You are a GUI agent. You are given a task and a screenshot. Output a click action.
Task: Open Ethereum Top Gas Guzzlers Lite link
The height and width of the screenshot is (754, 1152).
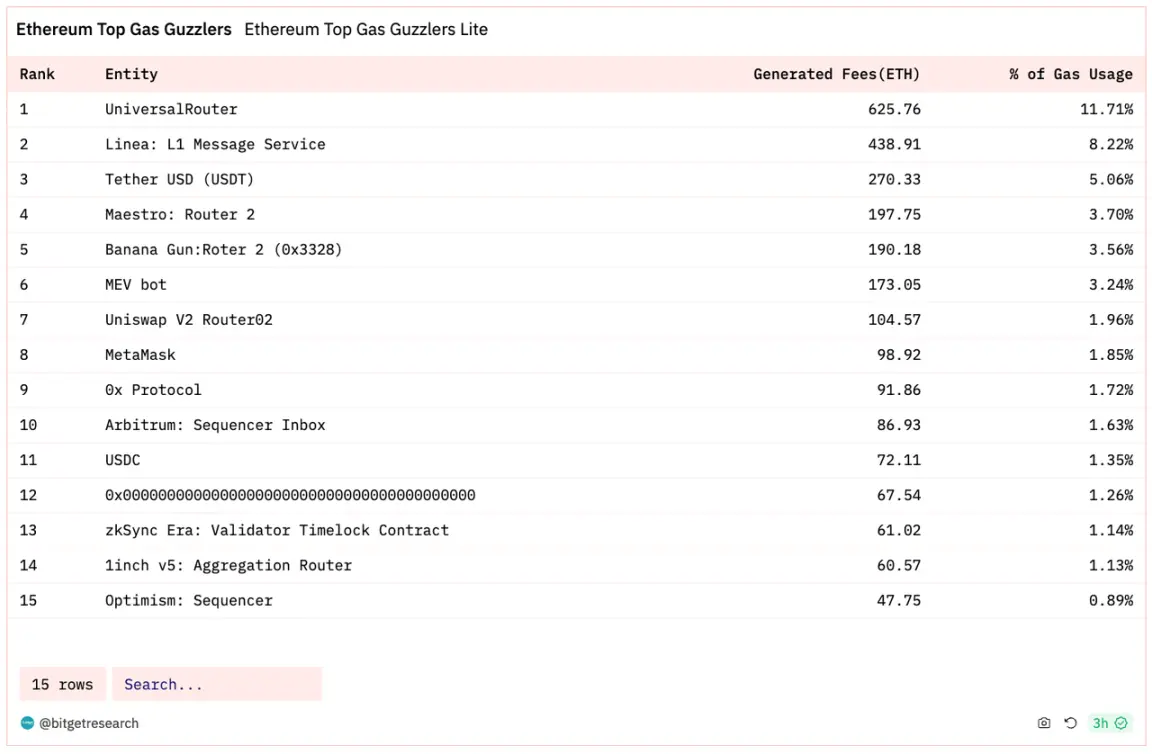(366, 30)
